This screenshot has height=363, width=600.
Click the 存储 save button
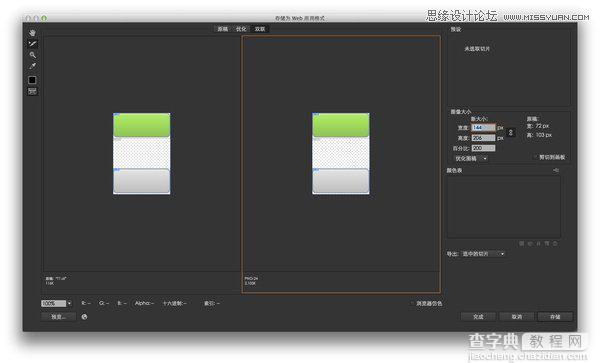tap(555, 317)
